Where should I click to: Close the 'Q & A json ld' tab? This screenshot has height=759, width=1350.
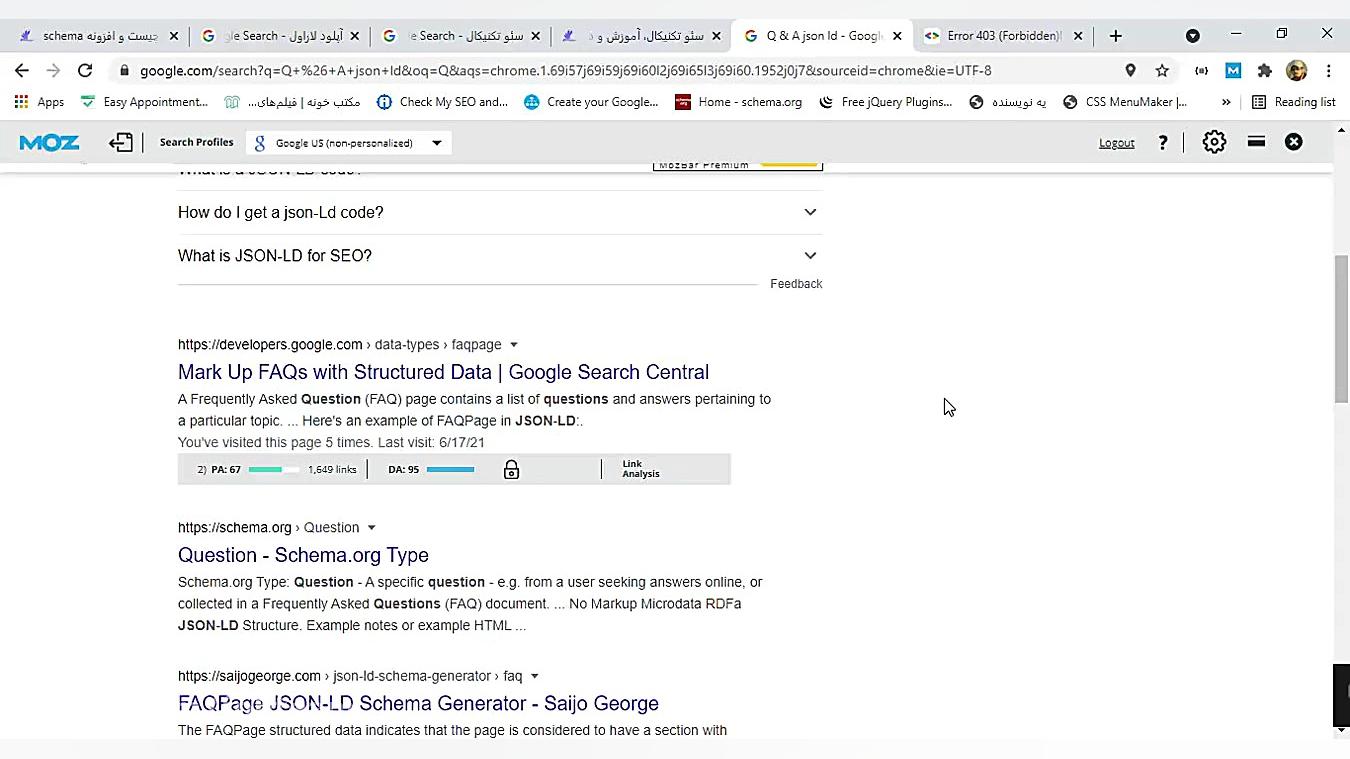[x=897, y=36]
